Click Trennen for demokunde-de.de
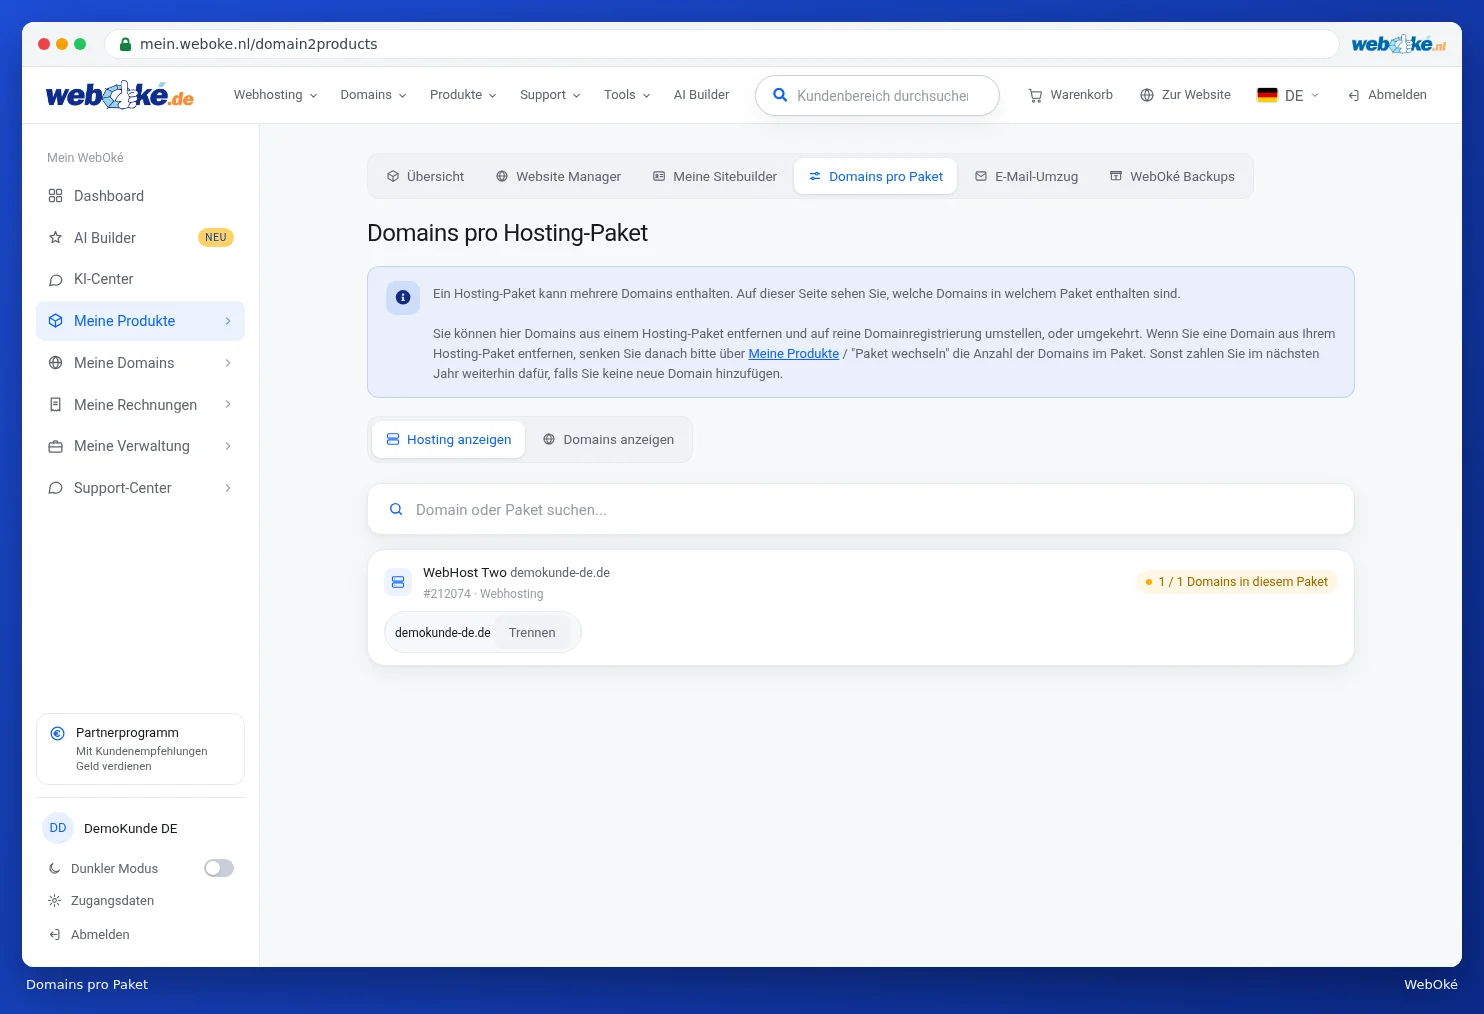This screenshot has height=1014, width=1484. click(x=532, y=633)
